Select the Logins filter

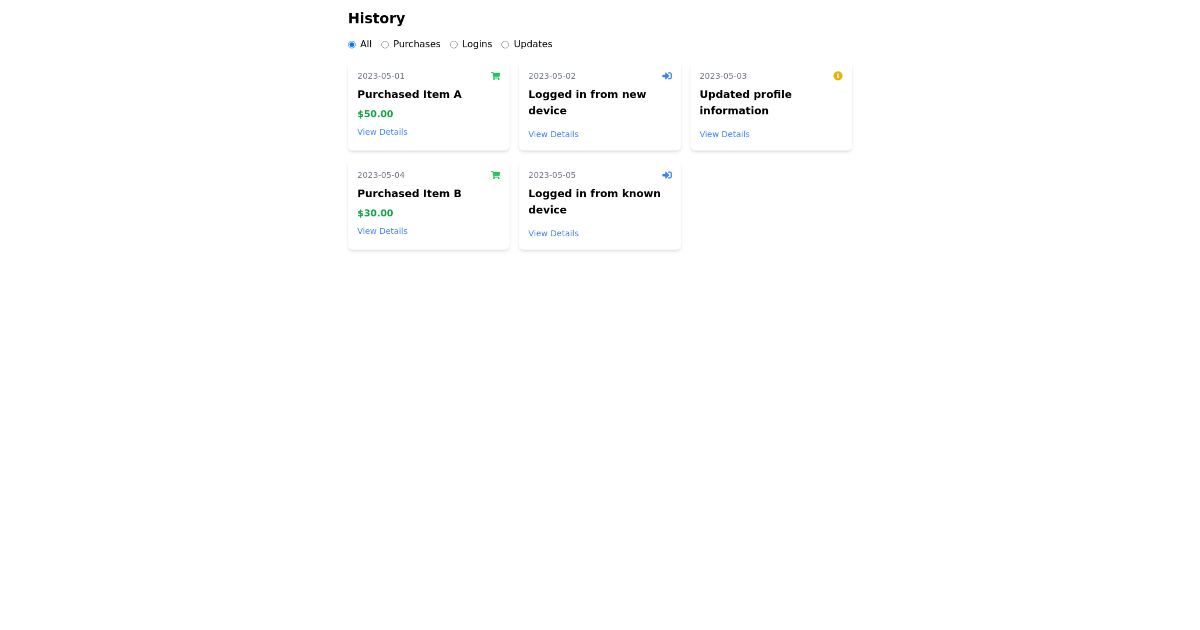(453, 44)
